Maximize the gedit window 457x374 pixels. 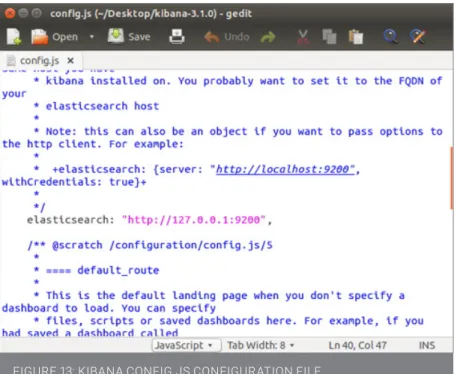pos(36,13)
